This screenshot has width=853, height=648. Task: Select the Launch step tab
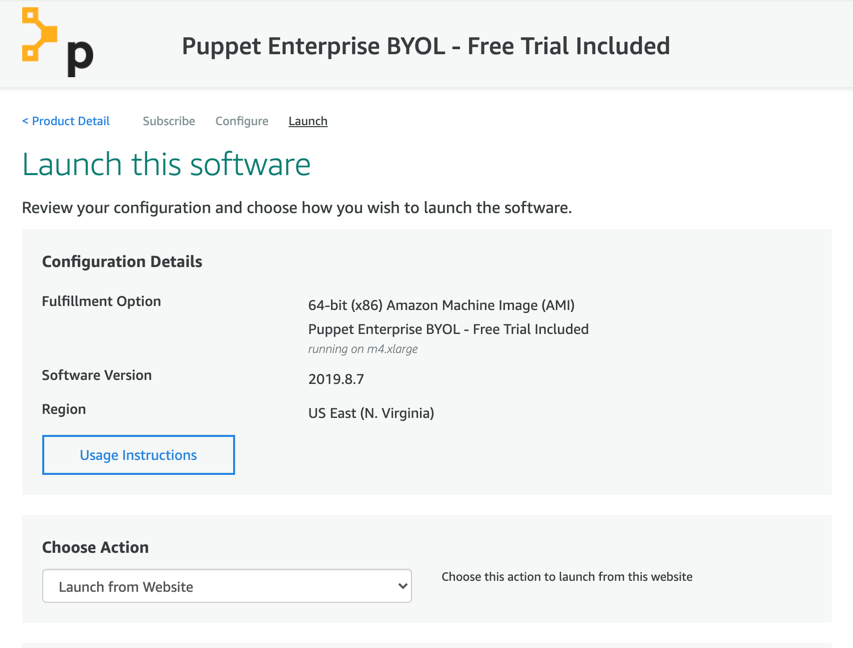click(x=308, y=121)
